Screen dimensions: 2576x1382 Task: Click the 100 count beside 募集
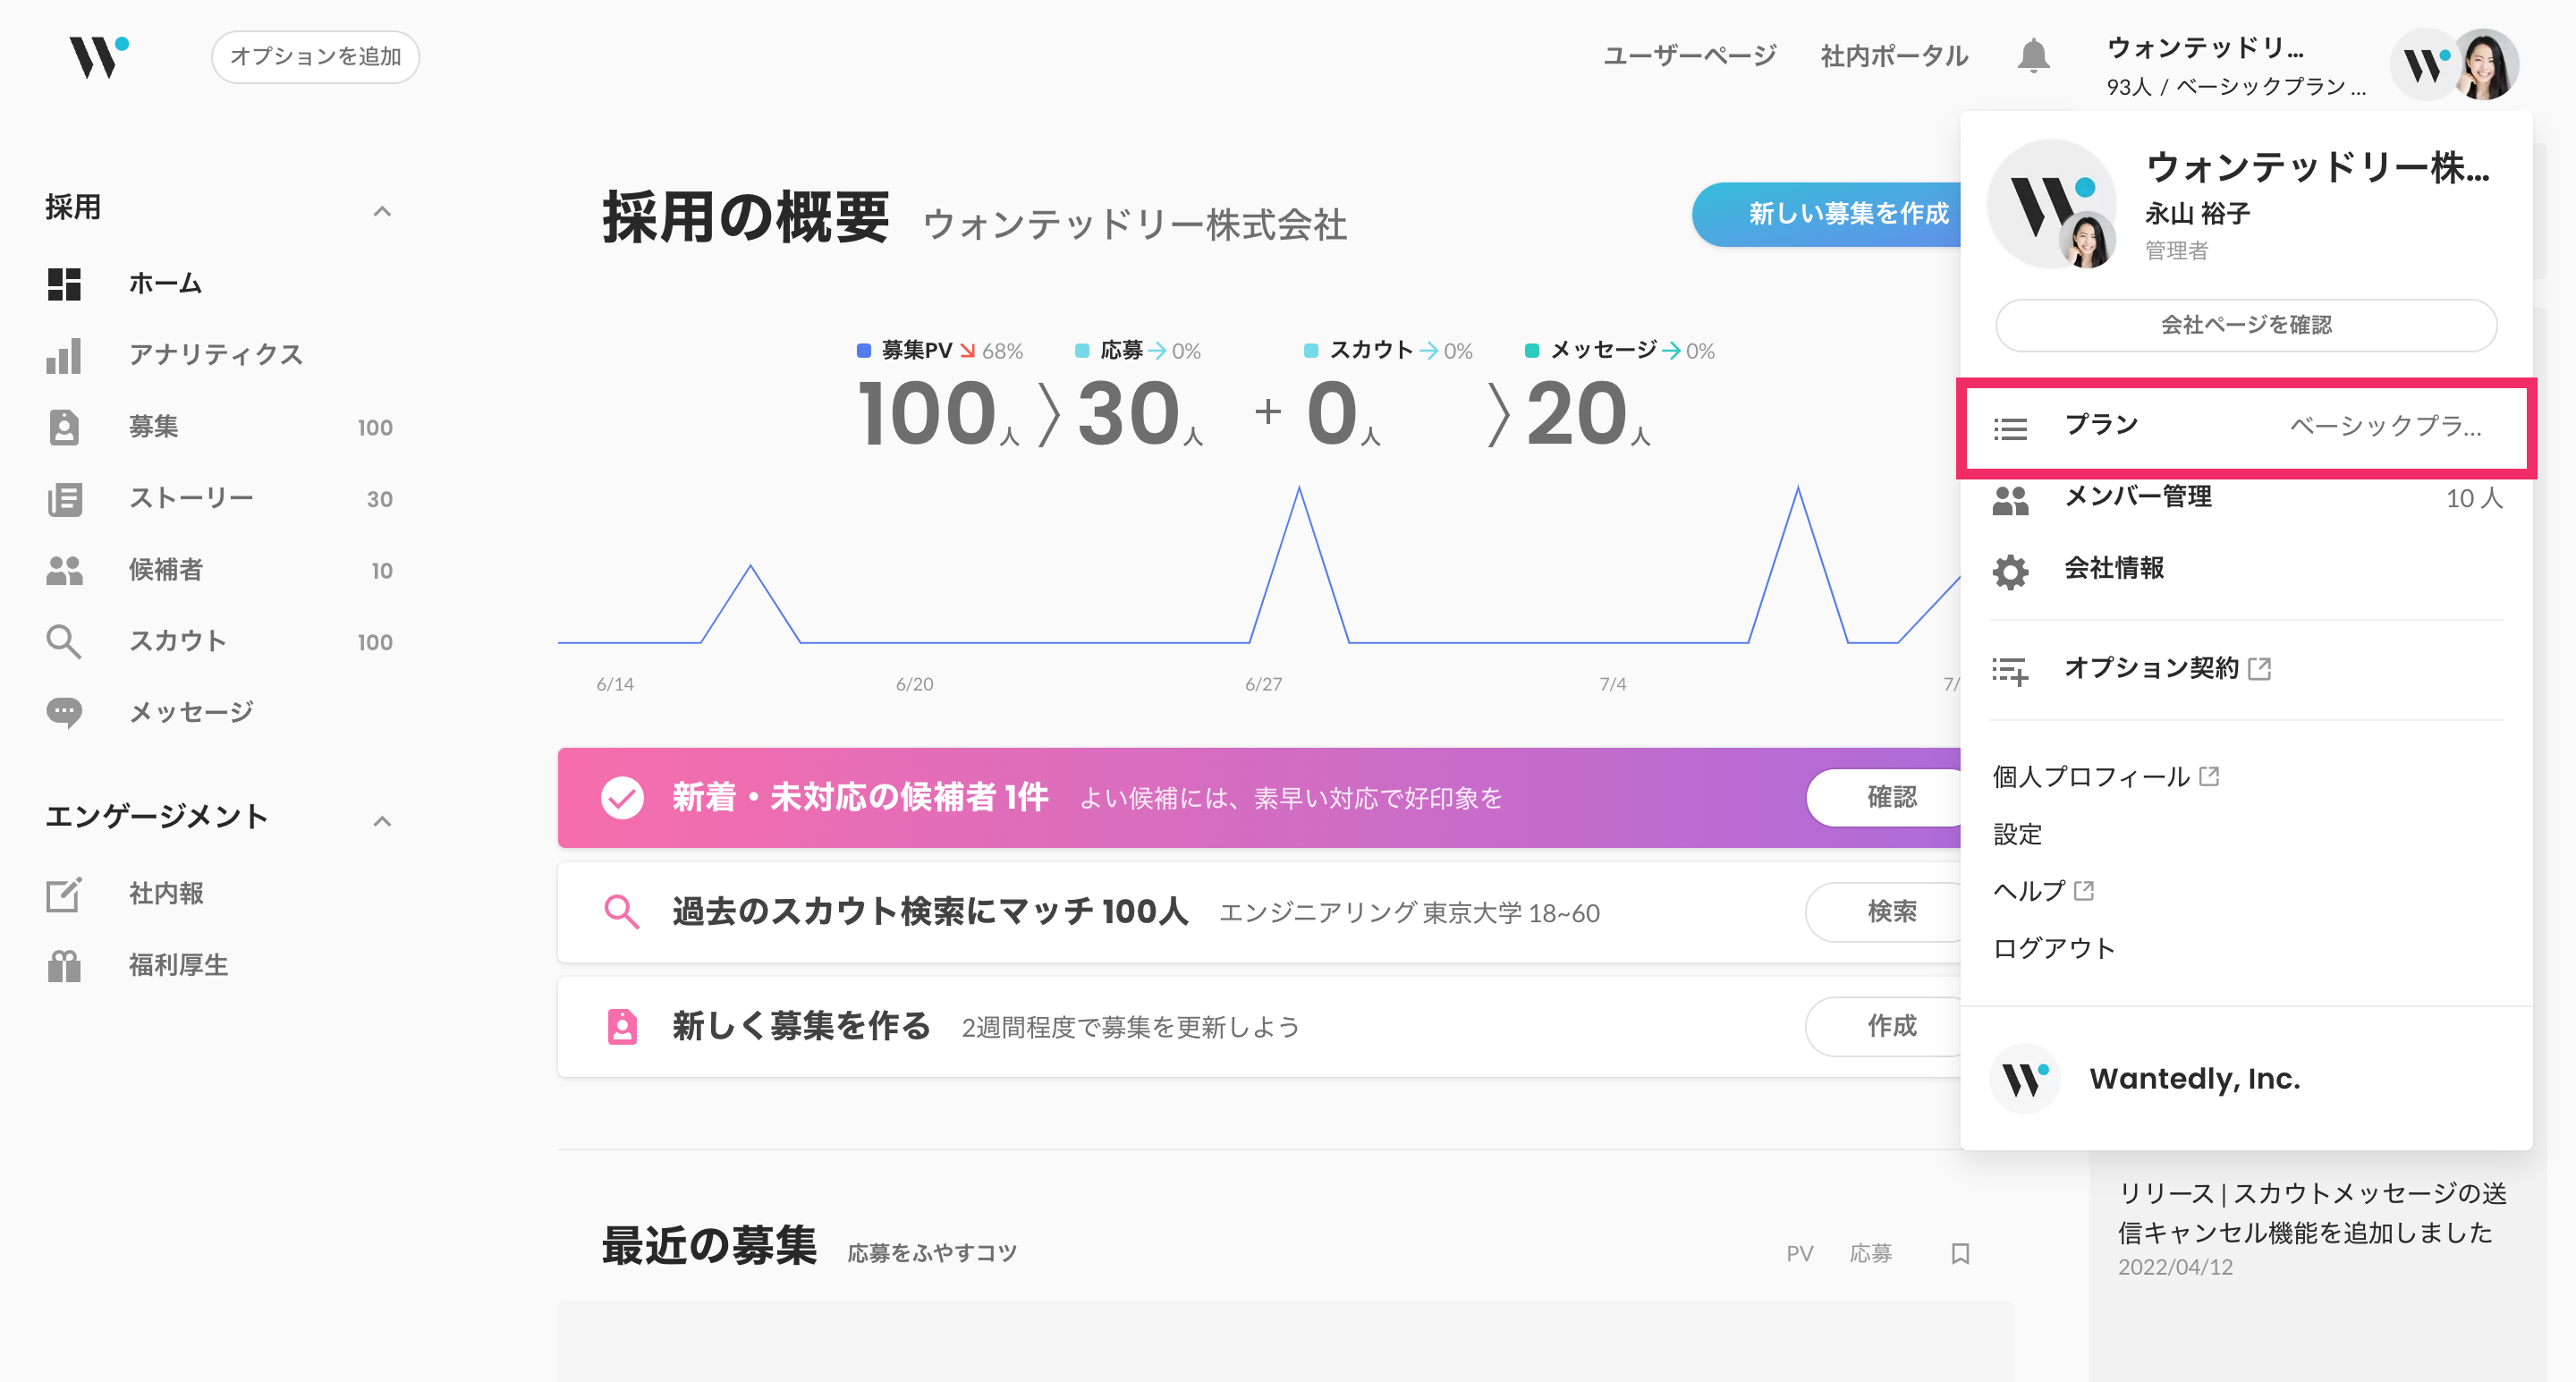375,428
